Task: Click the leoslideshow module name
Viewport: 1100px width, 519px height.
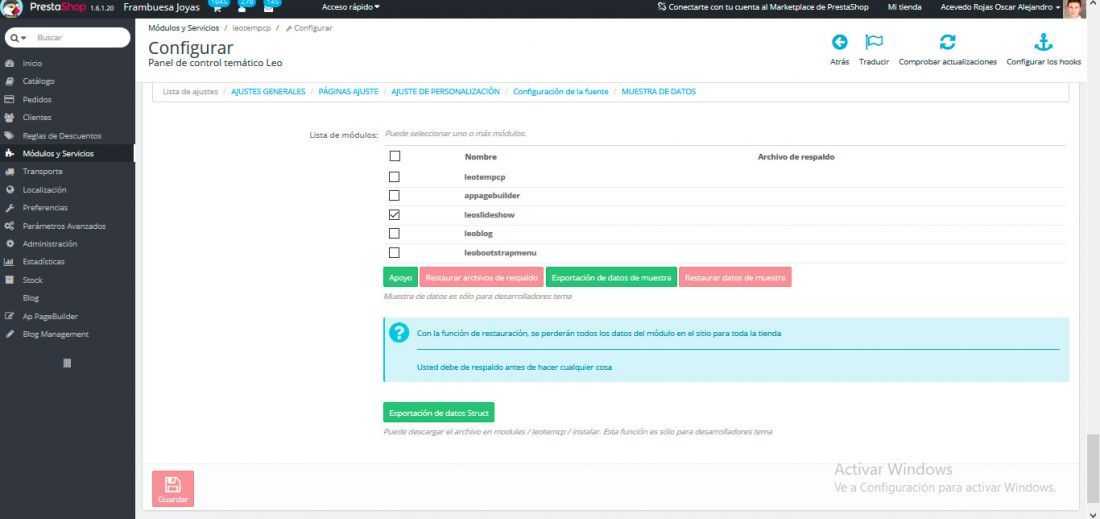Action: 490,215
